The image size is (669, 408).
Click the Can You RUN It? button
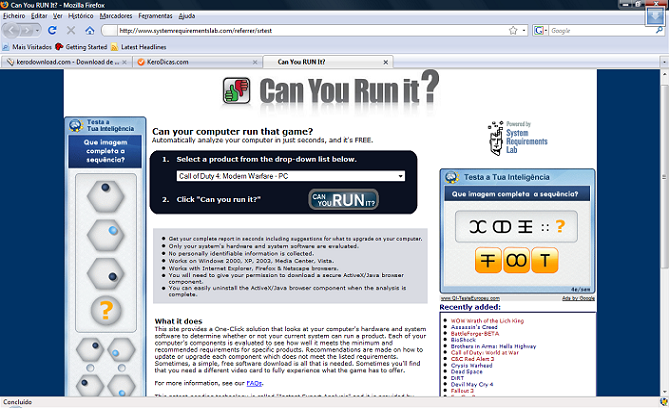(343, 199)
